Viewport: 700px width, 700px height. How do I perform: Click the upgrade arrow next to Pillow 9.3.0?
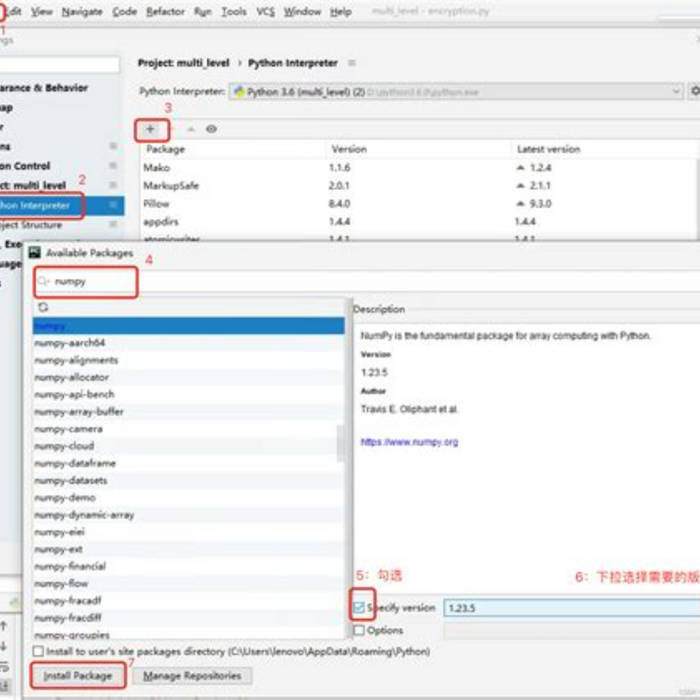tap(520, 204)
